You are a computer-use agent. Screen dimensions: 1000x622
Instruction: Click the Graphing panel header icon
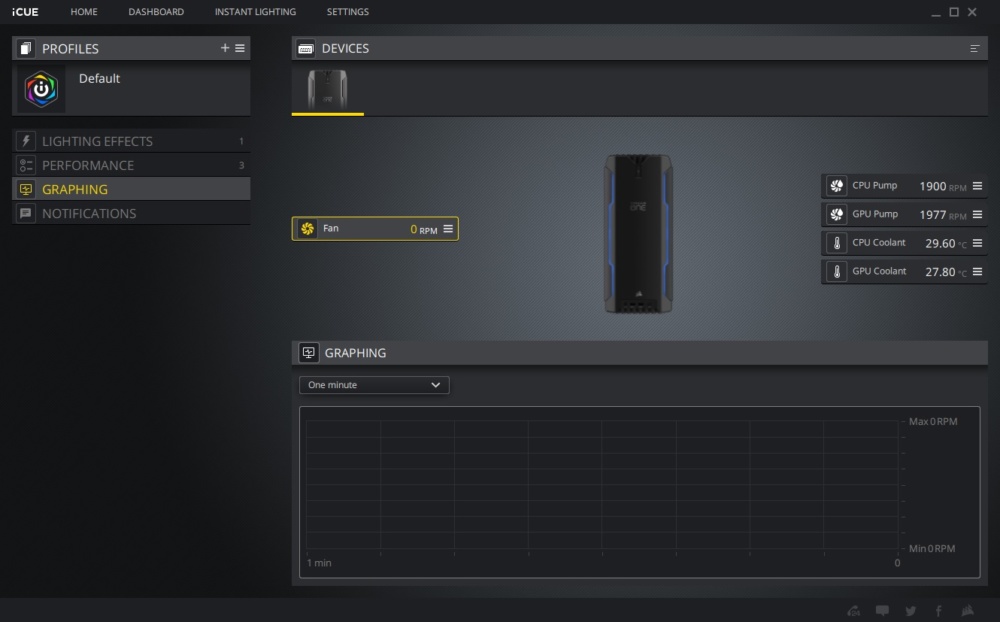pyautogui.click(x=309, y=353)
